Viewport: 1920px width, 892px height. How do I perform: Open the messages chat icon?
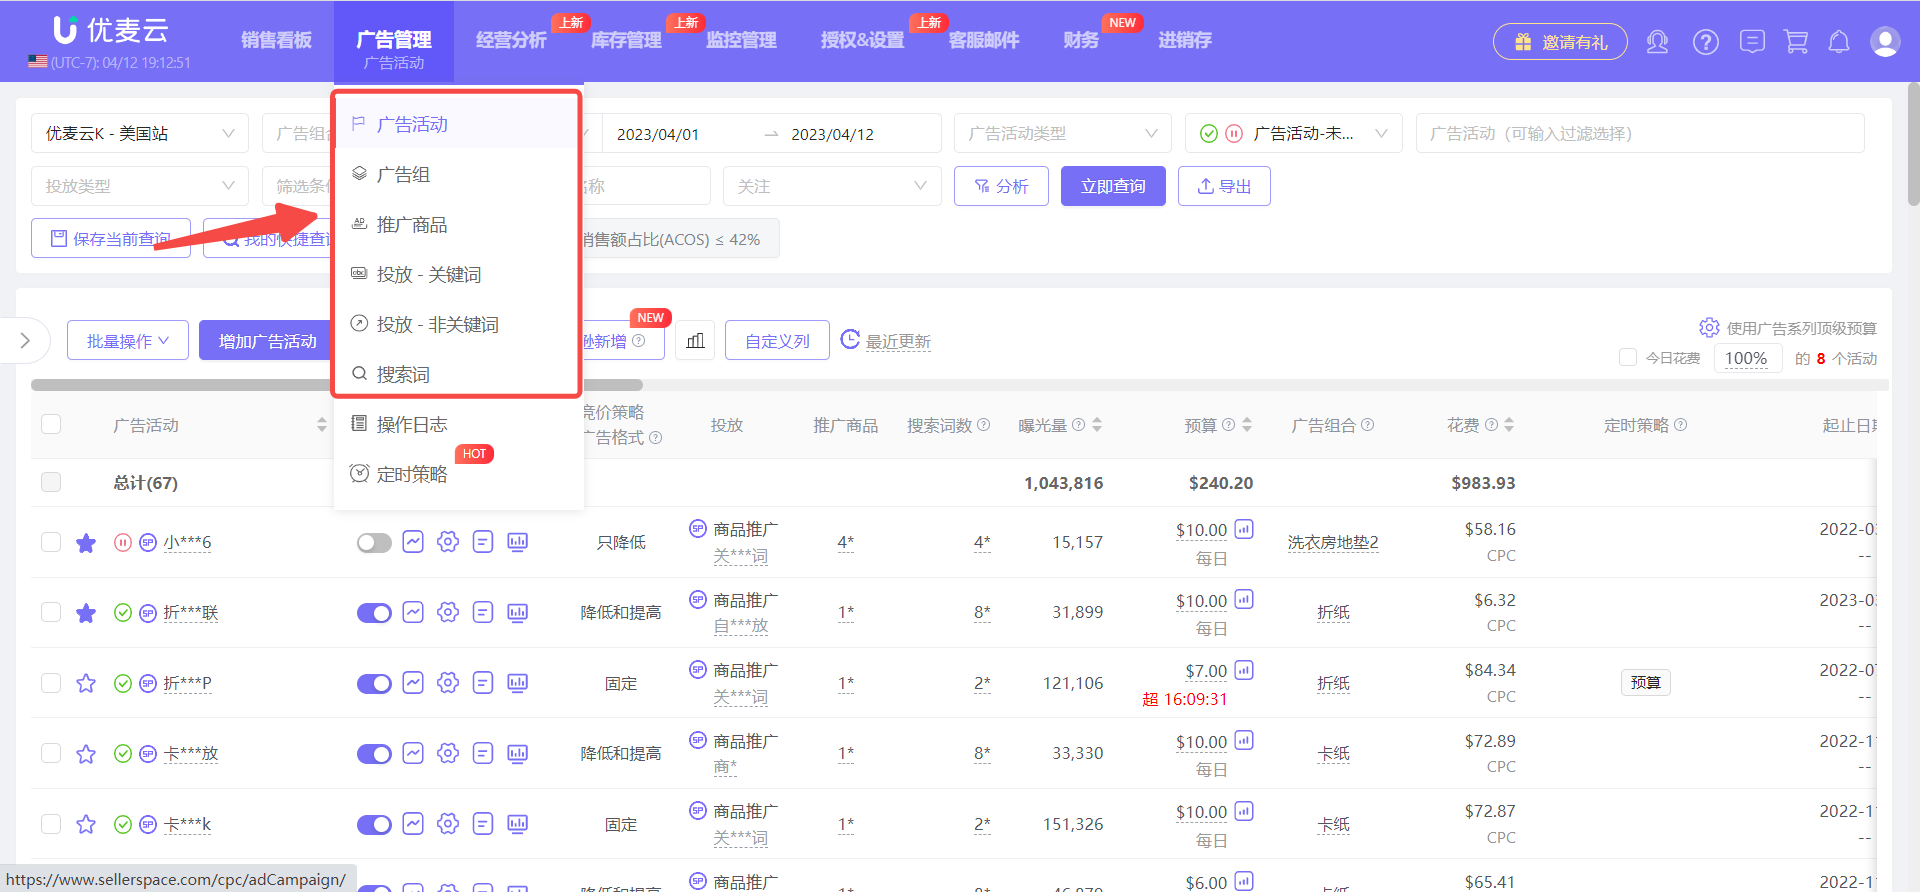(1752, 42)
